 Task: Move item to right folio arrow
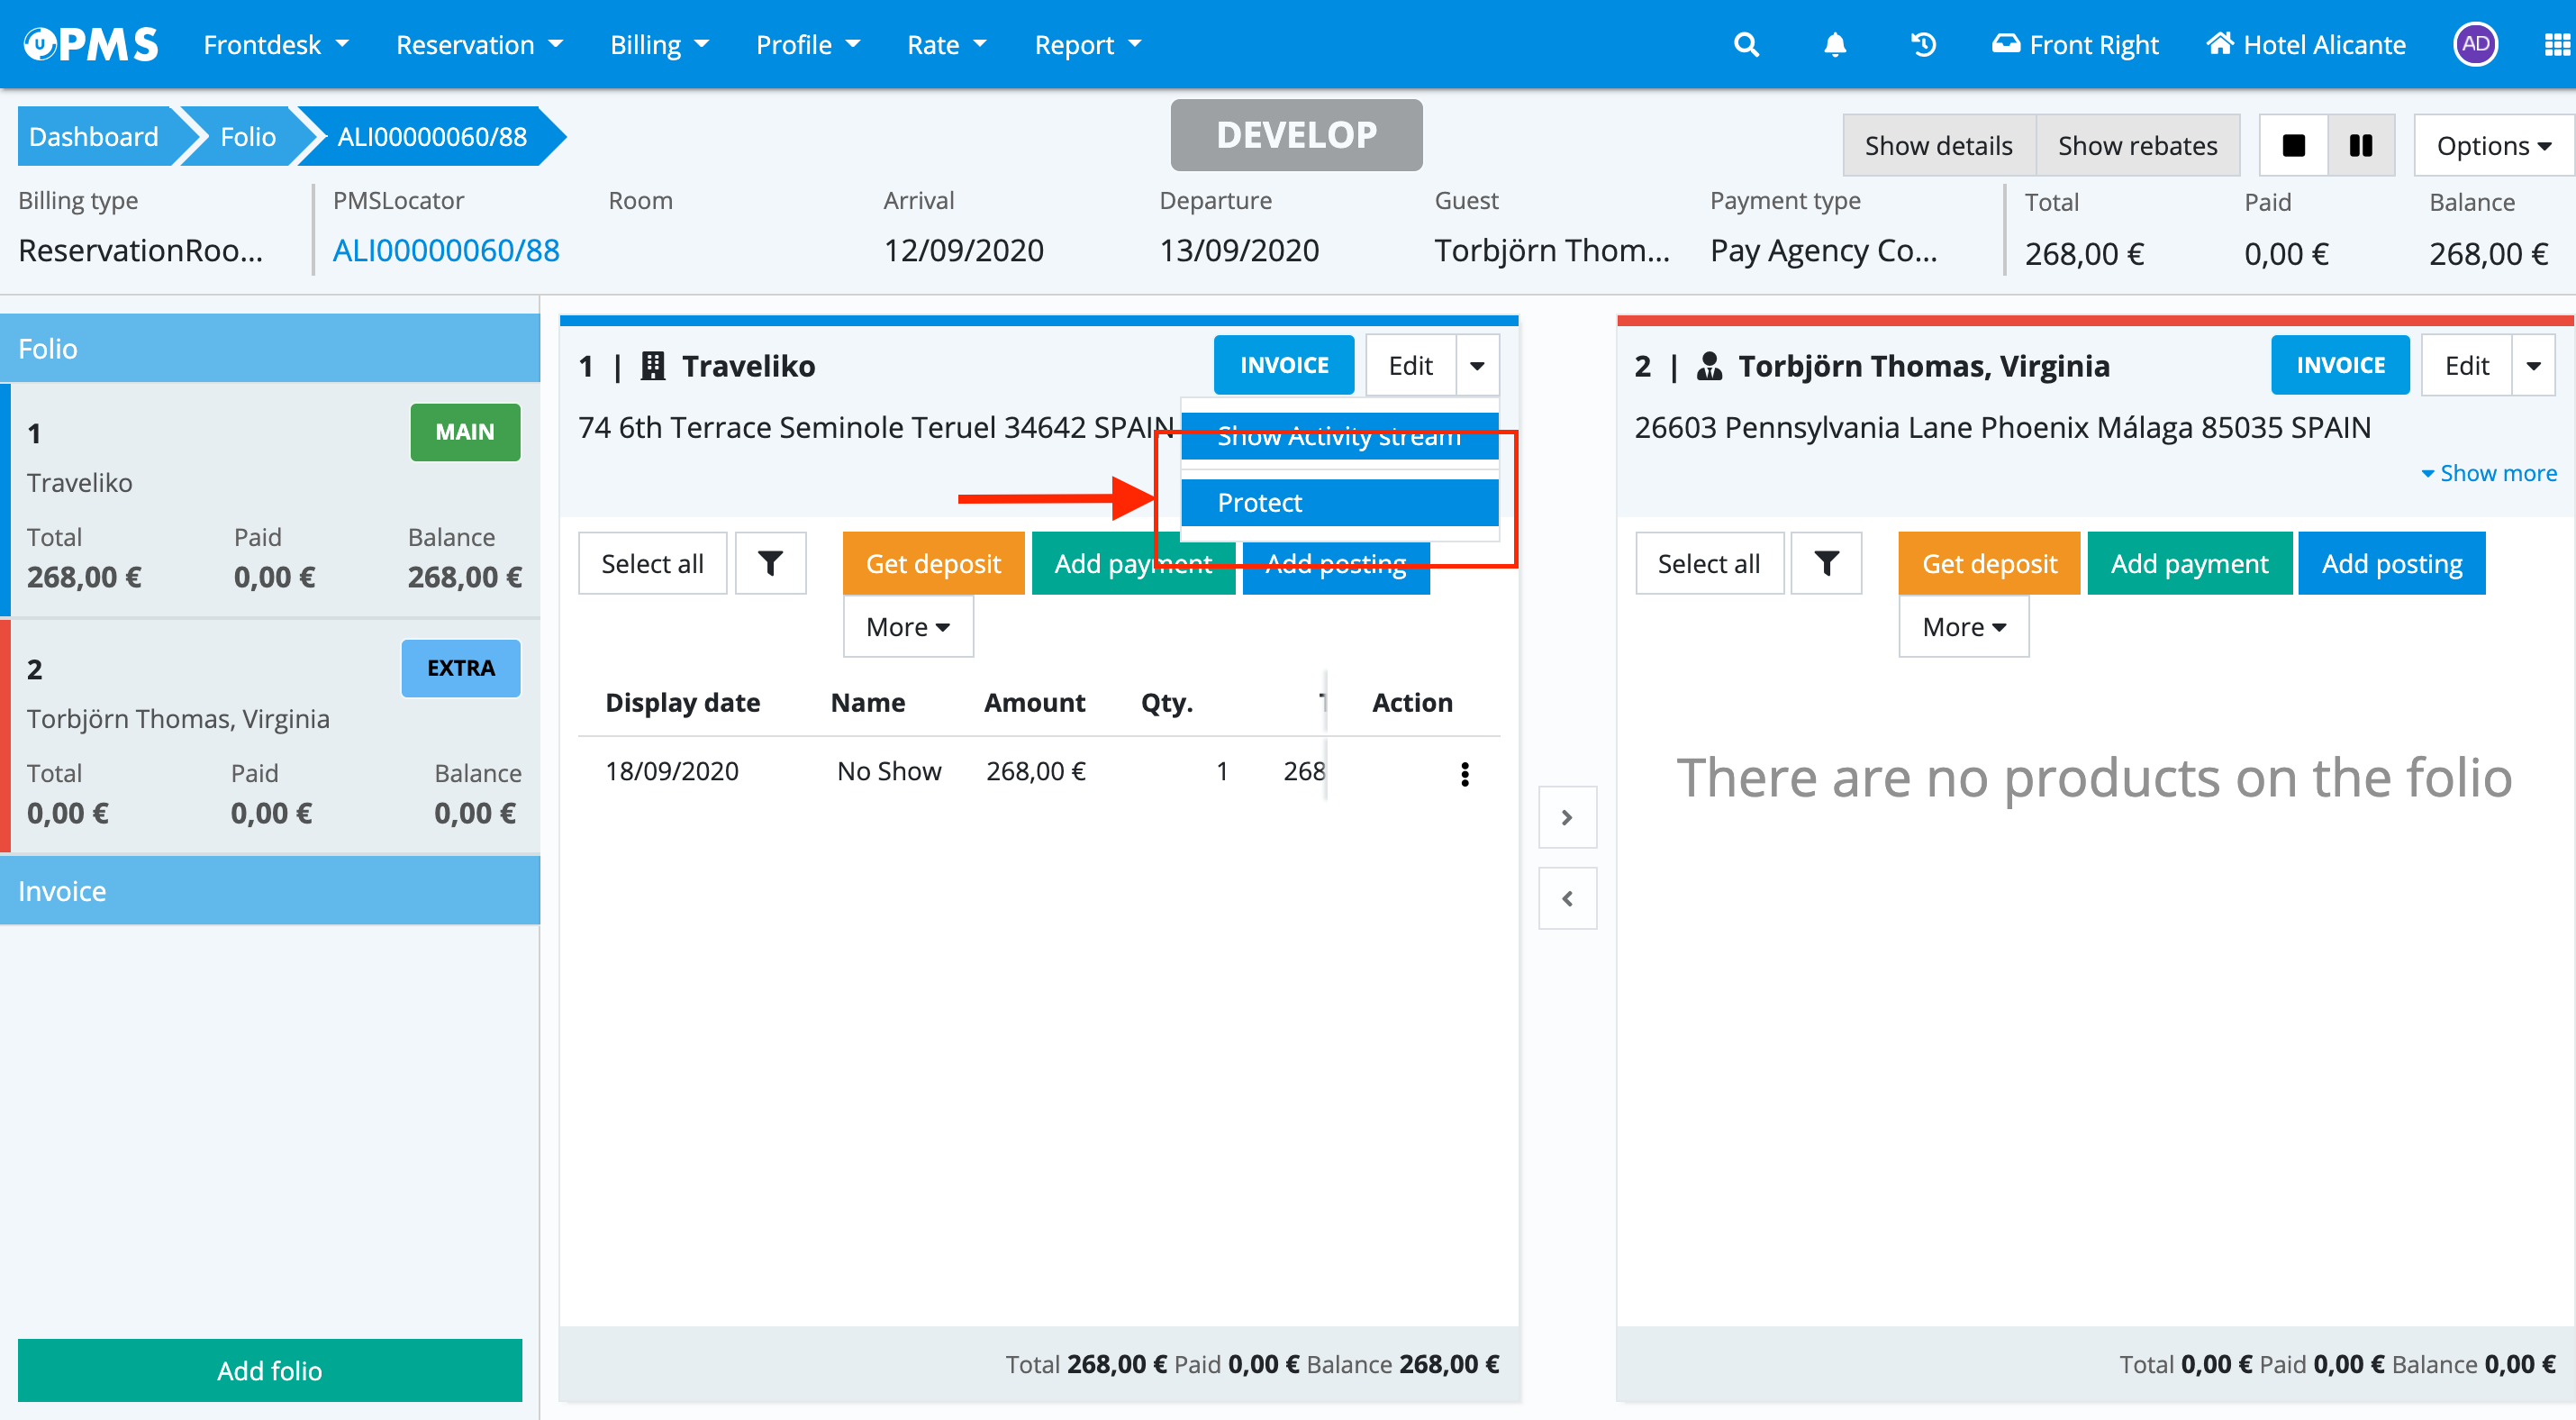(x=1567, y=818)
